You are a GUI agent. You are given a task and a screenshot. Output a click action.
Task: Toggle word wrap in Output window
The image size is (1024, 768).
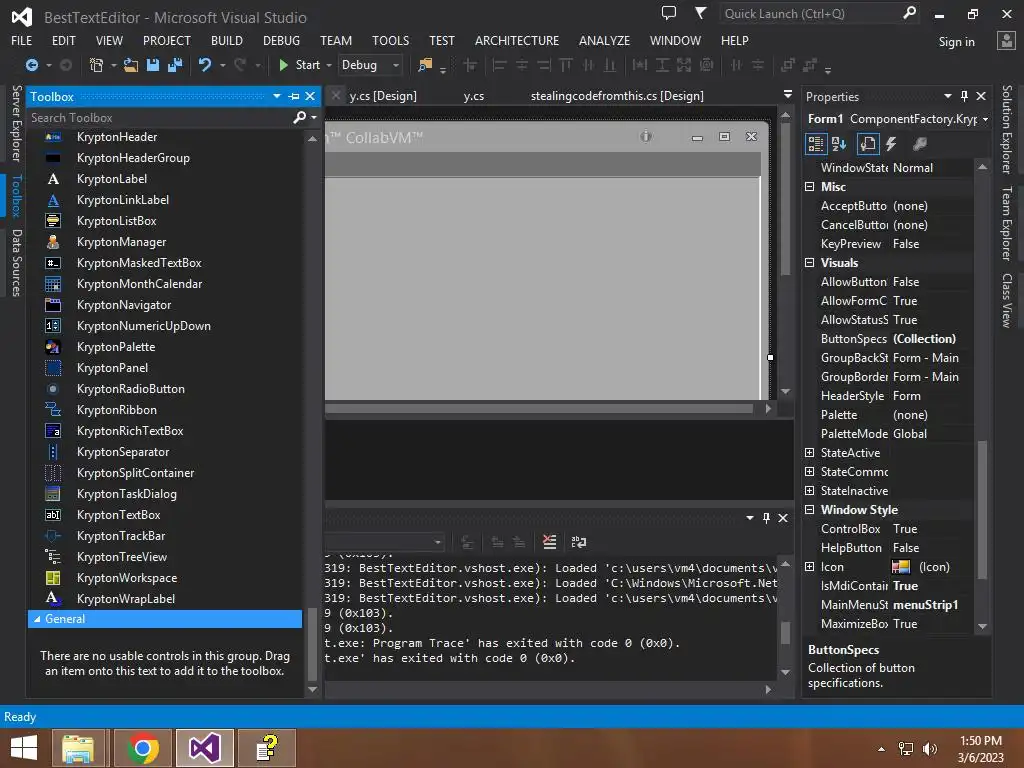tap(579, 541)
